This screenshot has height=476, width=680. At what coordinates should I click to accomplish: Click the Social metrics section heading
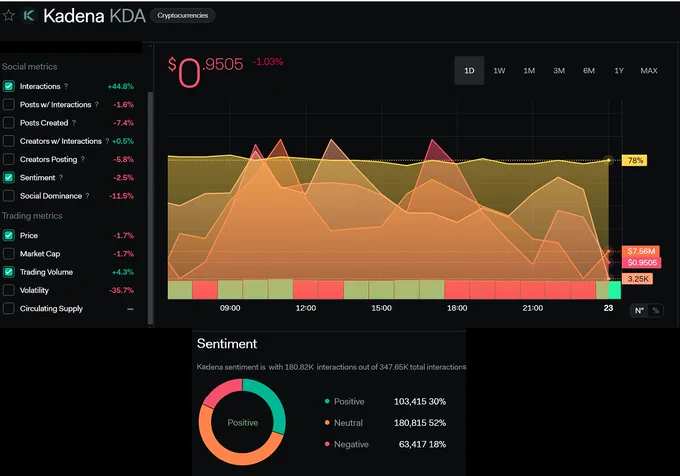(29, 67)
